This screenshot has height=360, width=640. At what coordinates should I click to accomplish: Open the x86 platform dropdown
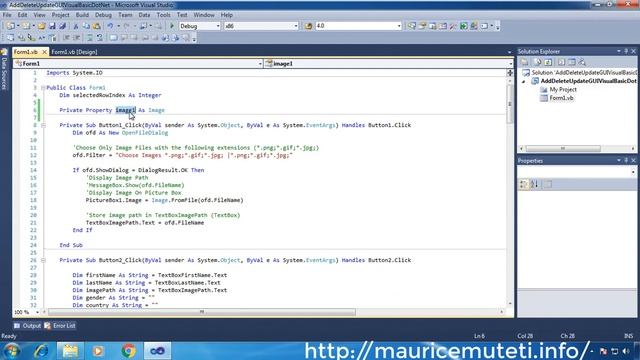[x=296, y=26]
